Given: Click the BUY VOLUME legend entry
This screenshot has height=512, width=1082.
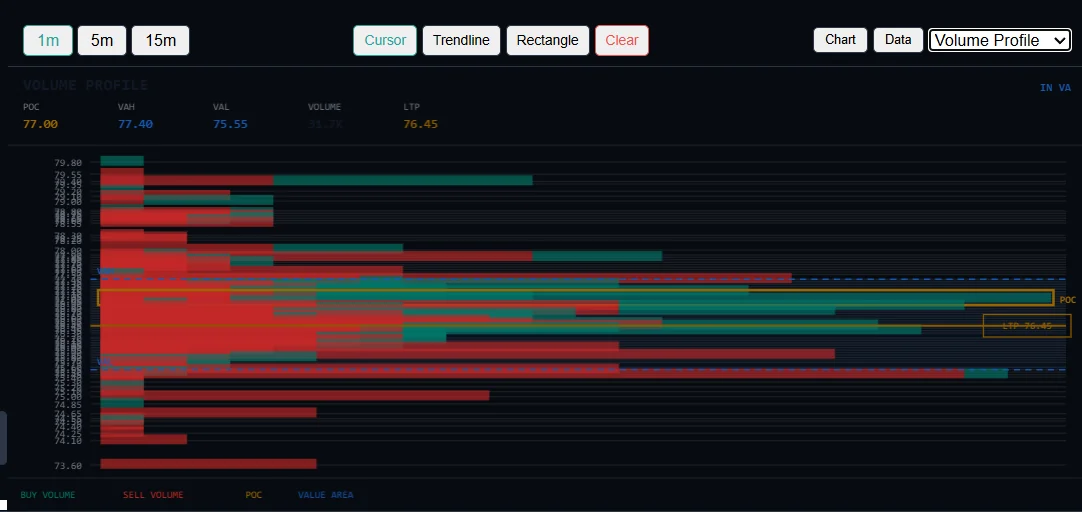Looking at the screenshot, I should [x=48, y=495].
